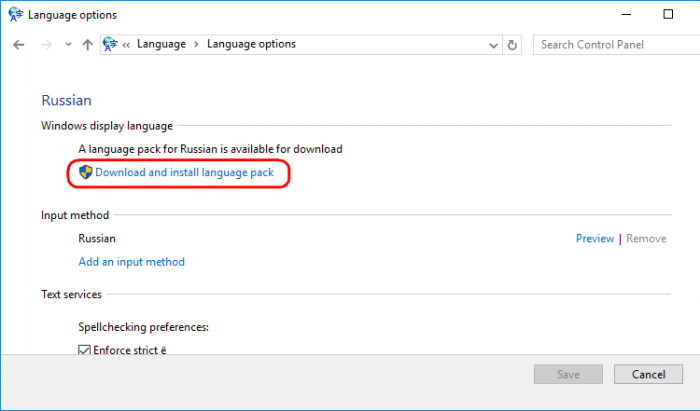Image resolution: width=700 pixels, height=411 pixels.
Task: Refresh the Language options page
Action: tap(512, 45)
